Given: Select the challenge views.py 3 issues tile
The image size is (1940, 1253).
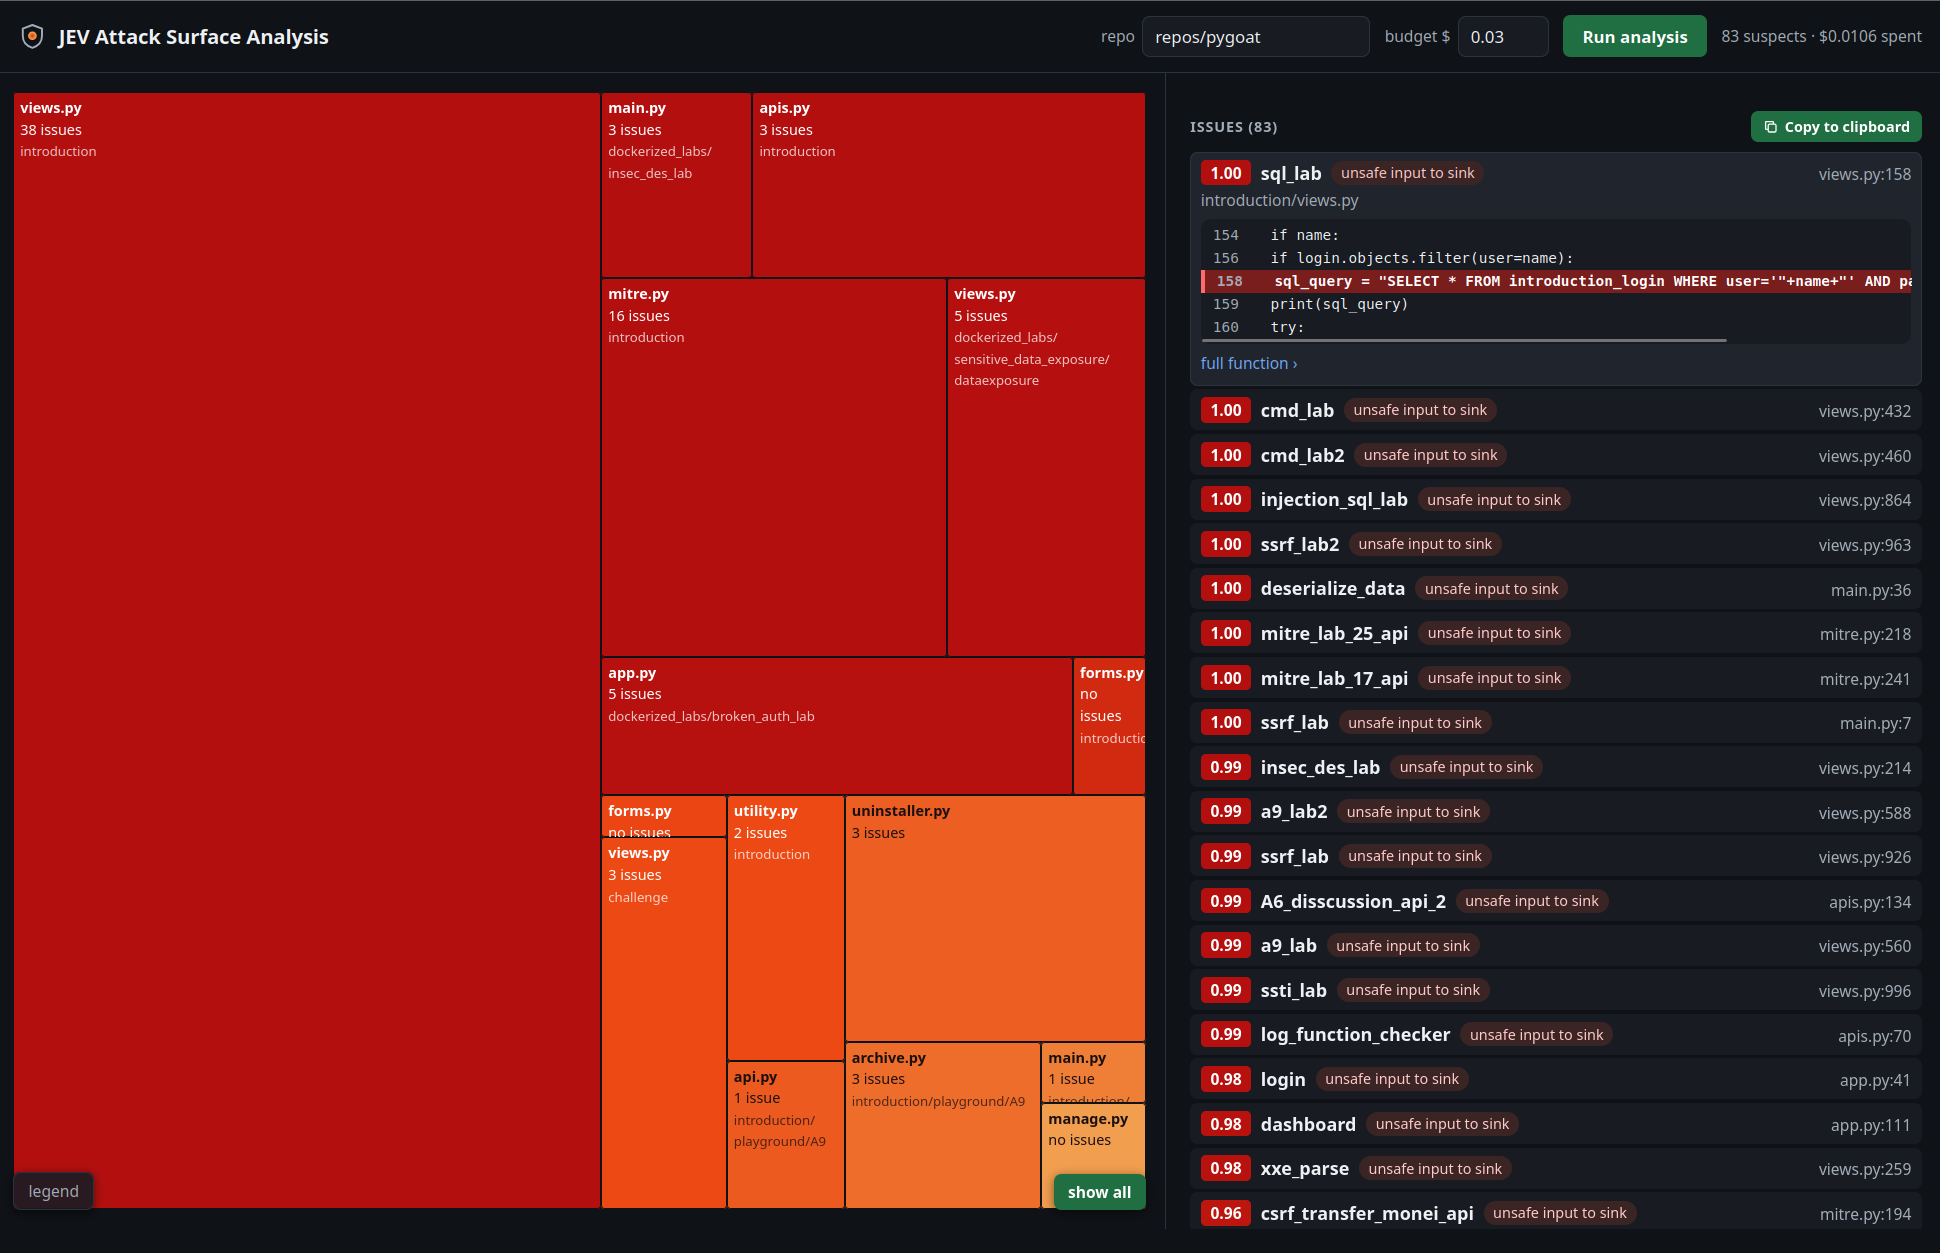Looking at the screenshot, I should pyautogui.click(x=663, y=1023).
